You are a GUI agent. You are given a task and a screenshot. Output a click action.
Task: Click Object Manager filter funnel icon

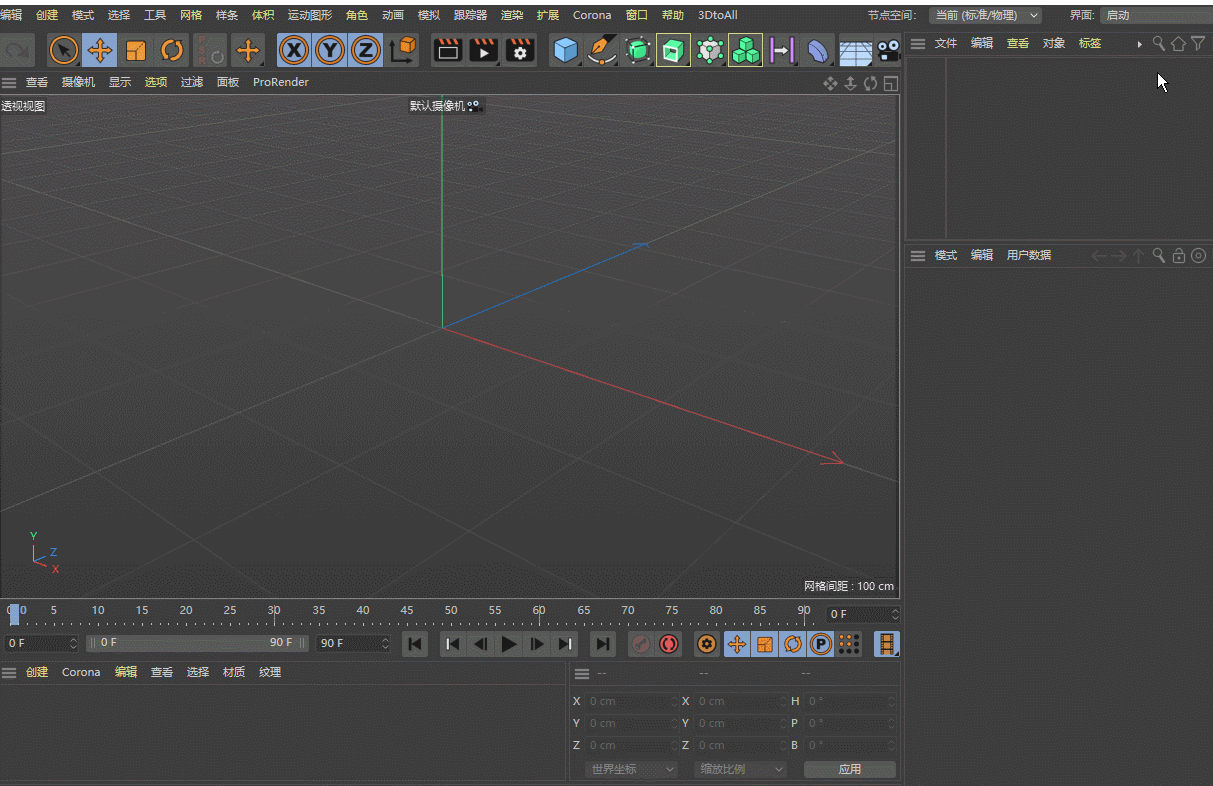click(1198, 43)
